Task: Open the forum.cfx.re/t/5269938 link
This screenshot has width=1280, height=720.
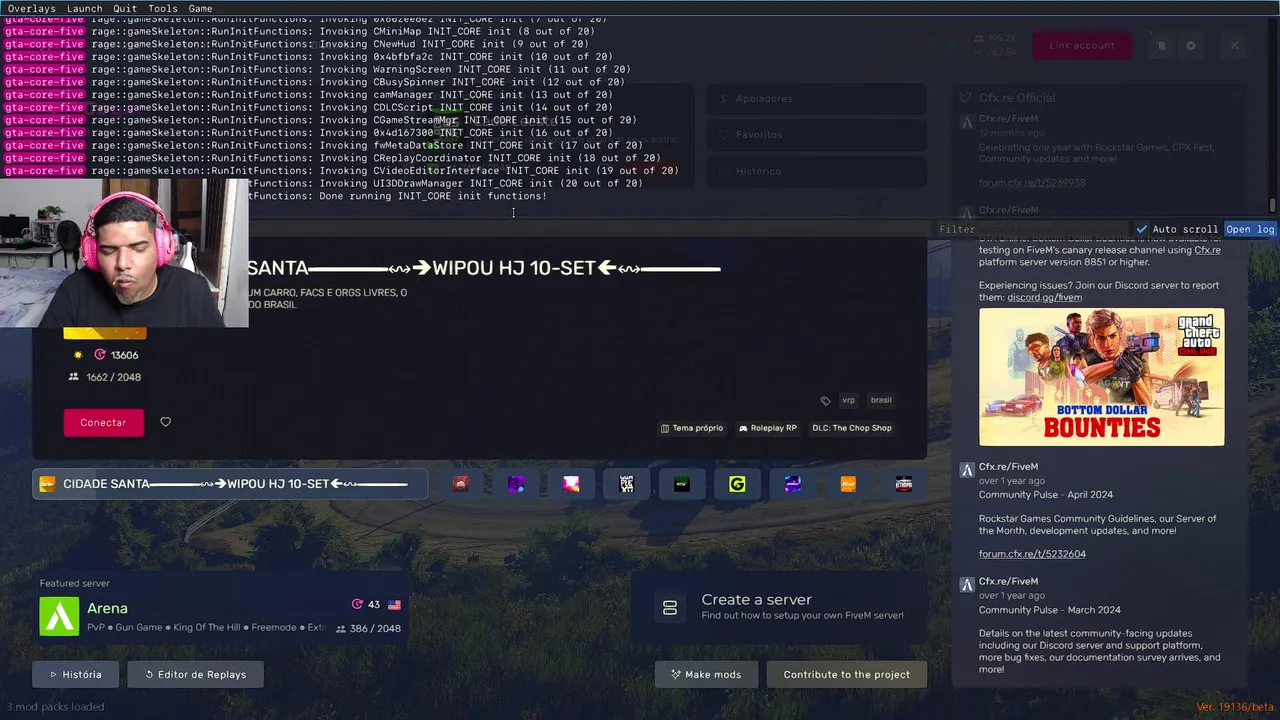Action: (x=1032, y=183)
